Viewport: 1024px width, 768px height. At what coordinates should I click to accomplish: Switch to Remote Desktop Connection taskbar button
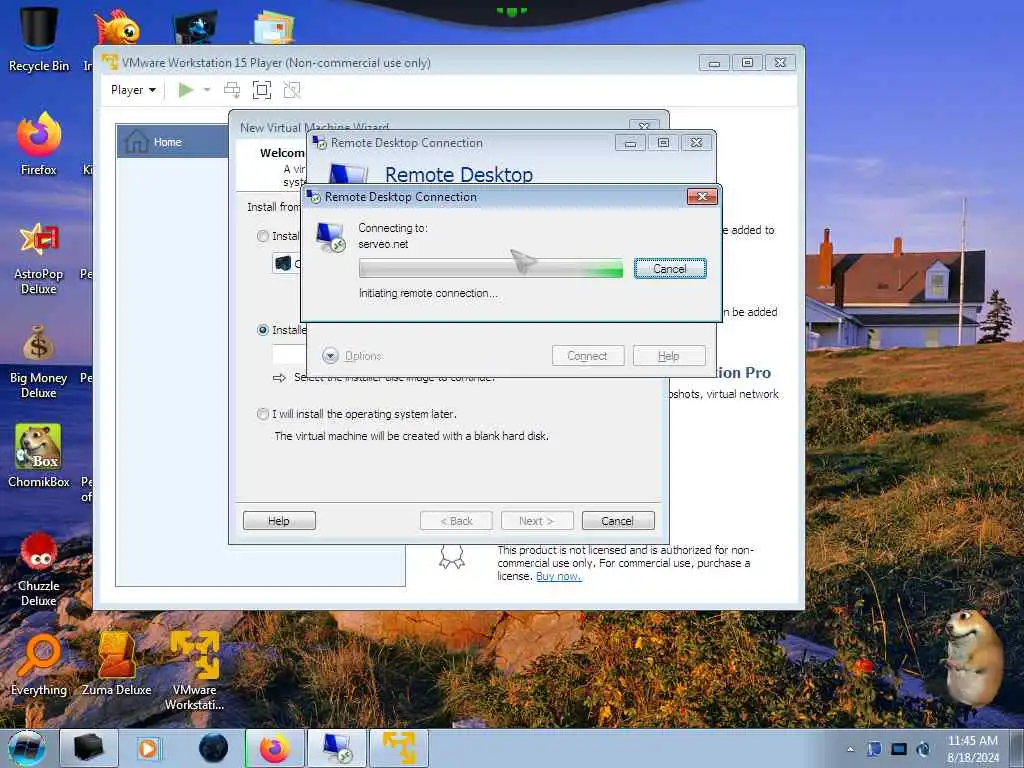point(337,748)
